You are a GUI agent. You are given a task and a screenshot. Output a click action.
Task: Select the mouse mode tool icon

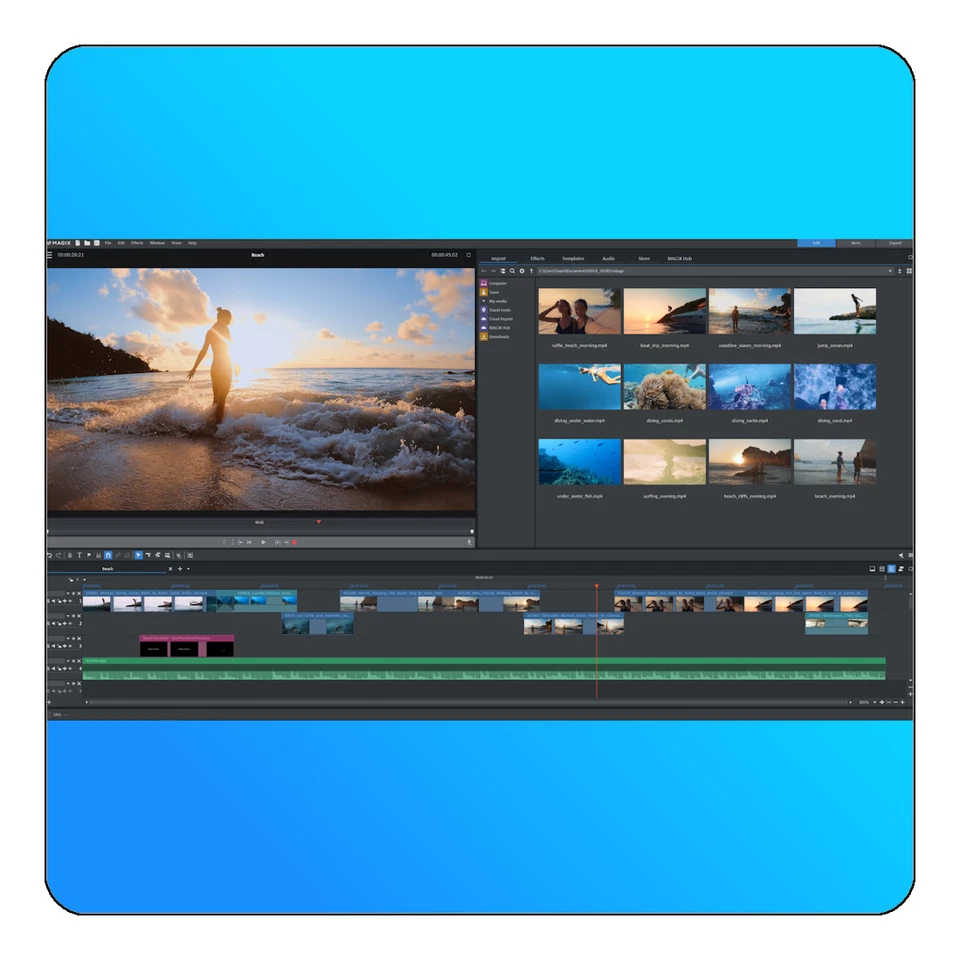pyautogui.click(x=138, y=555)
